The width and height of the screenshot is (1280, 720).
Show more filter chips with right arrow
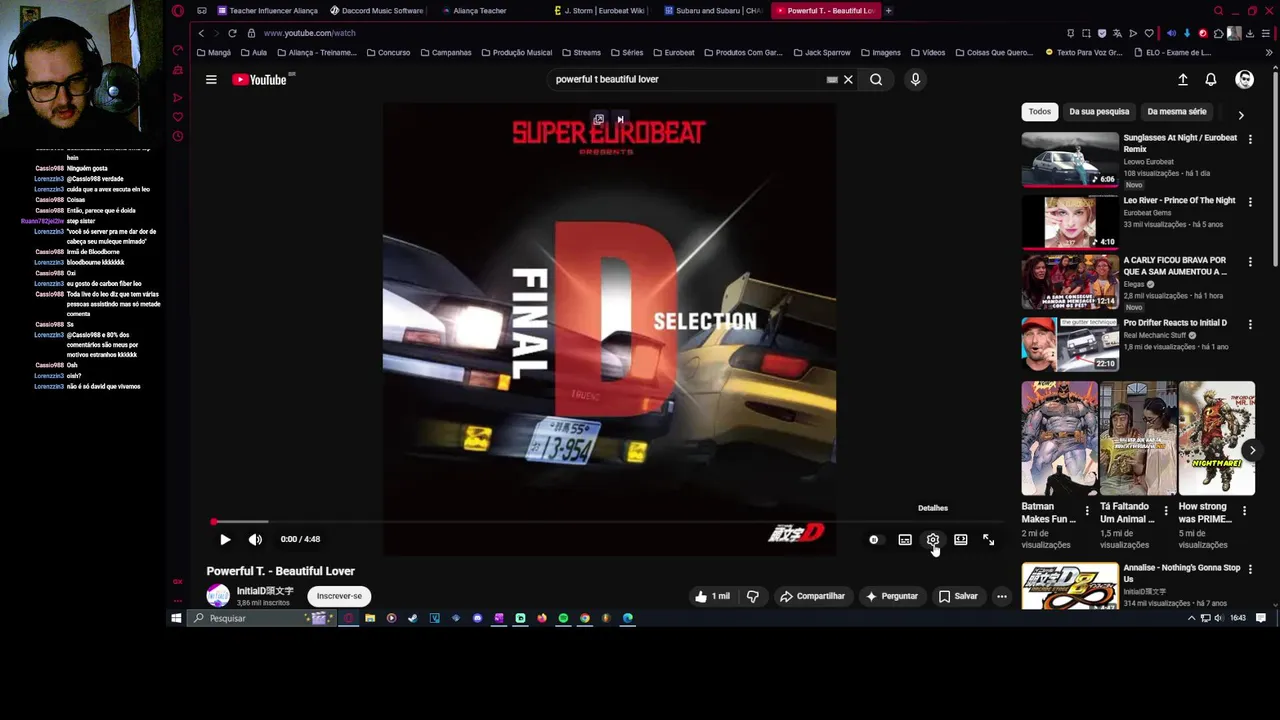1241,115
